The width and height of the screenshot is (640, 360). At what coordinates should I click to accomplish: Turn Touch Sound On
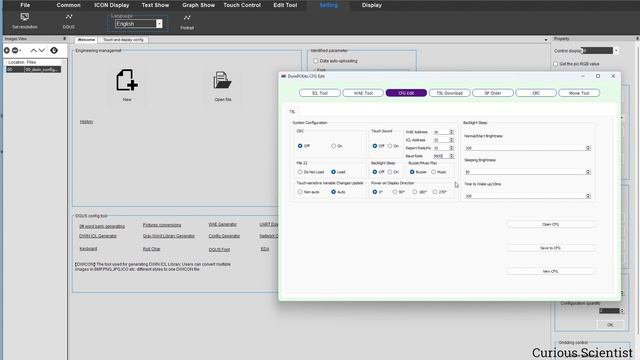click(x=390, y=146)
